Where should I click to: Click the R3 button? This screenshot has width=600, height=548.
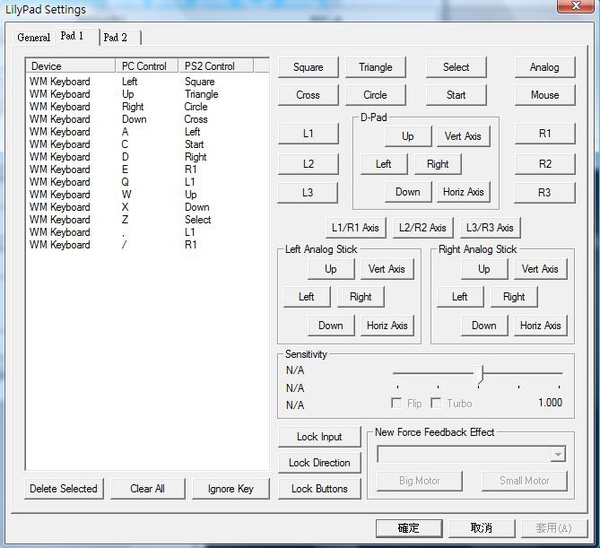(x=545, y=192)
